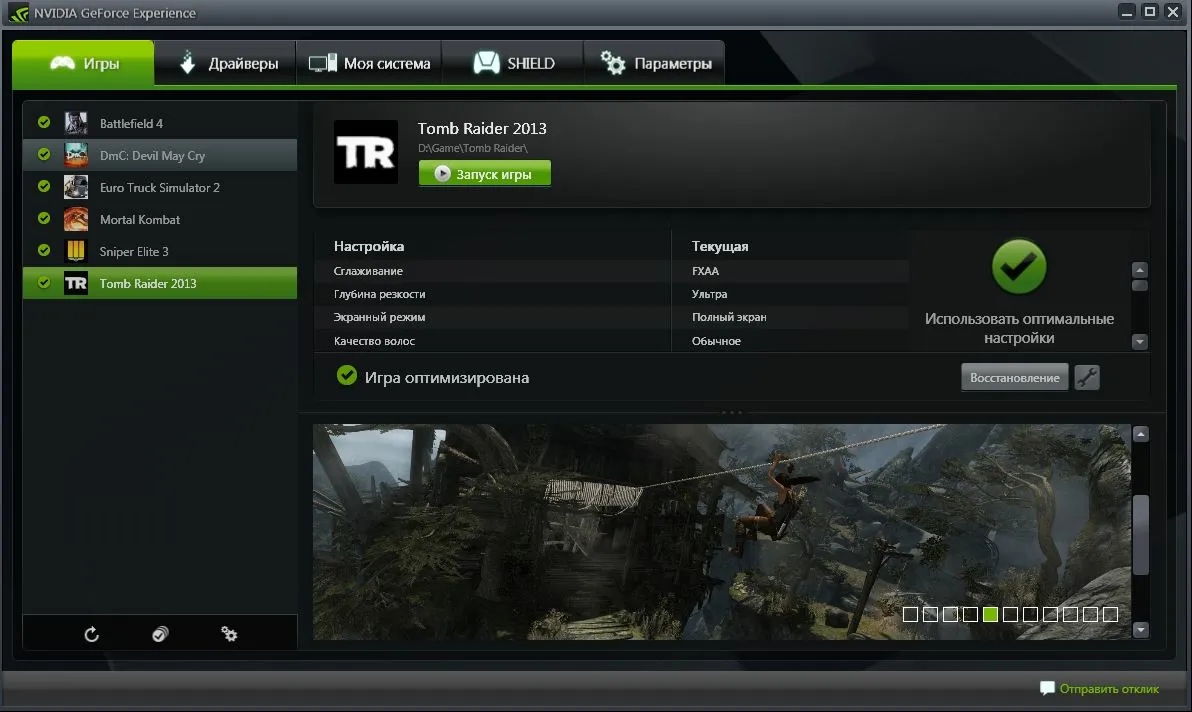Screen dimensions: 1192x712
Task: Click the feedback speech bubble icon
Action: (x=1047, y=688)
